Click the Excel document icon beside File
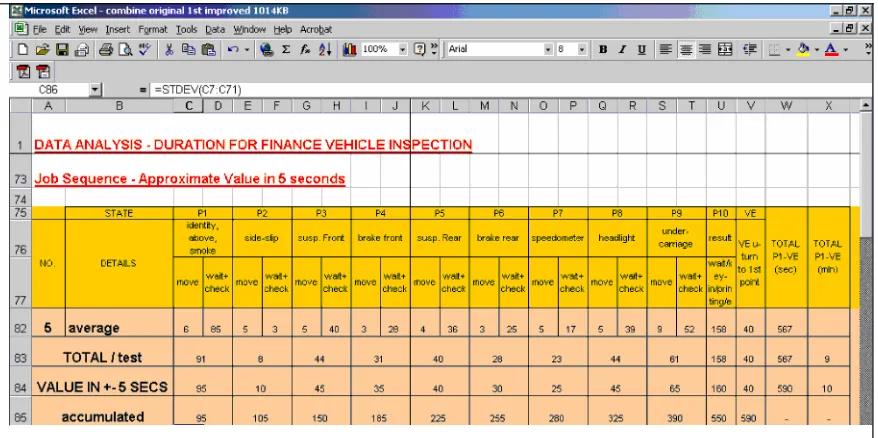The width and height of the screenshot is (878, 438). point(21,29)
